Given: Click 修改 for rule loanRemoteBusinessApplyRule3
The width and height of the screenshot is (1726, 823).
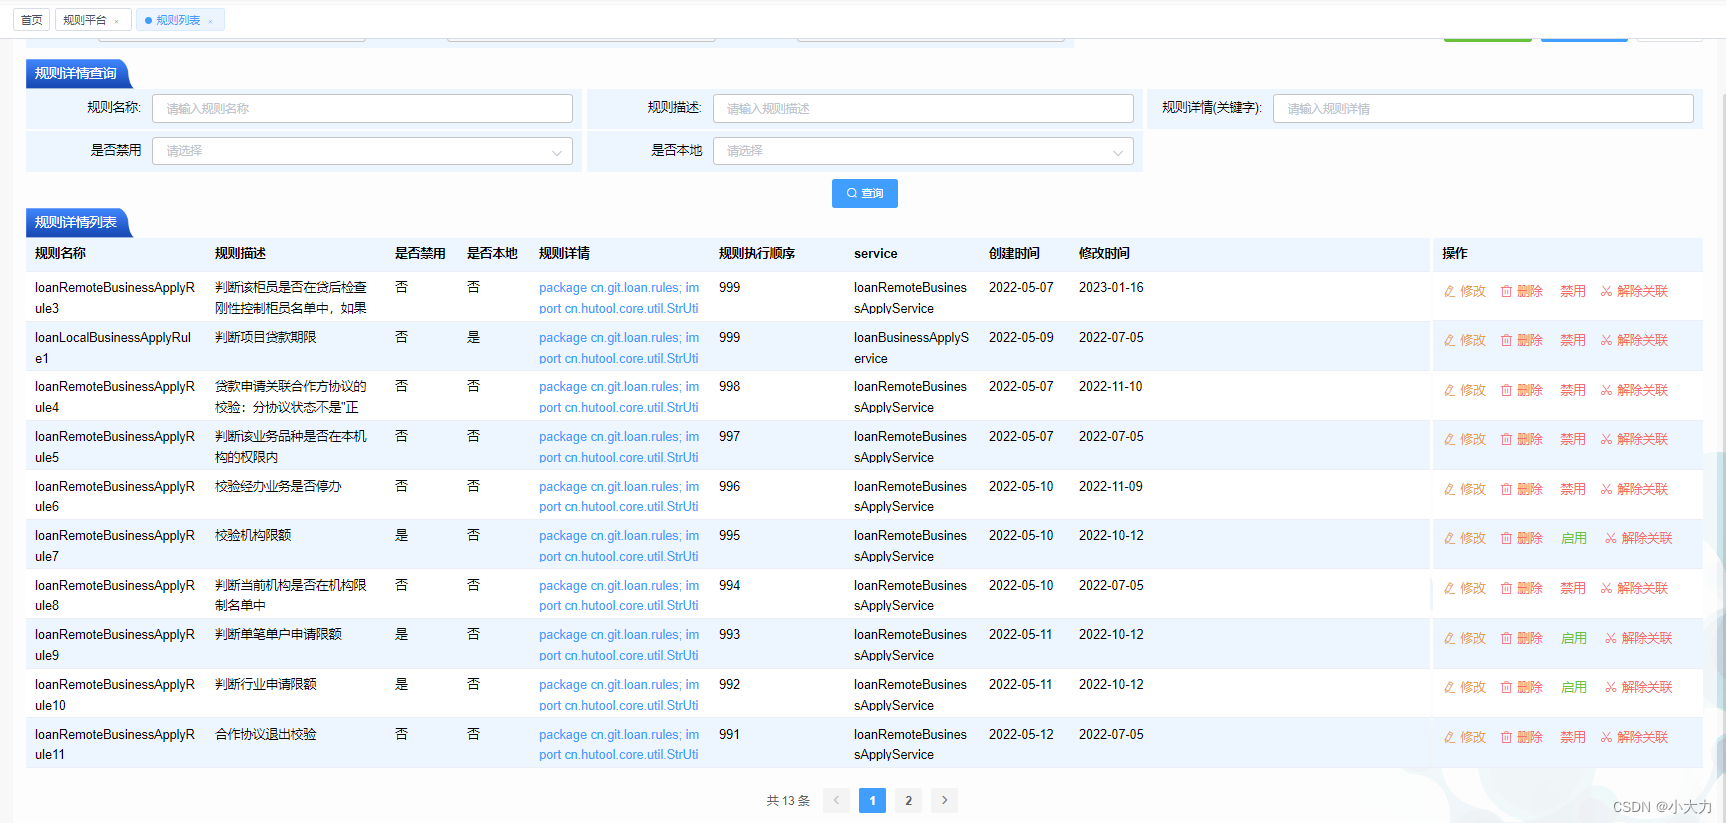Looking at the screenshot, I should click(x=1464, y=291).
